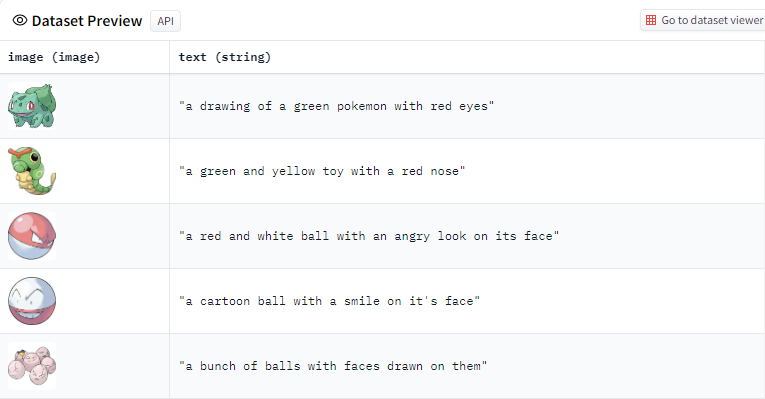Select the angry red and white ball caption
The height and width of the screenshot is (399, 765).
pos(369,236)
